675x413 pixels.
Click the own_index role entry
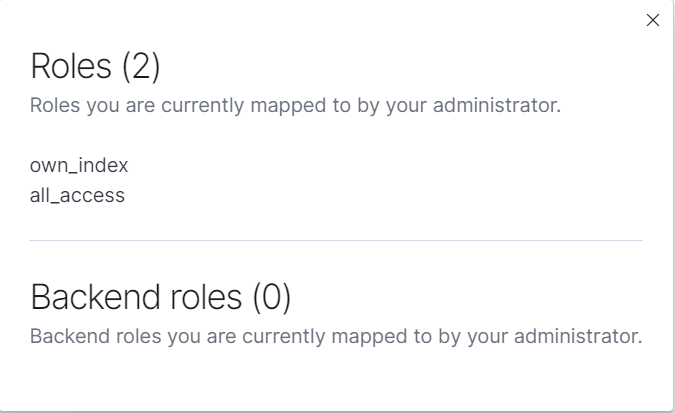pyautogui.click(x=79, y=165)
